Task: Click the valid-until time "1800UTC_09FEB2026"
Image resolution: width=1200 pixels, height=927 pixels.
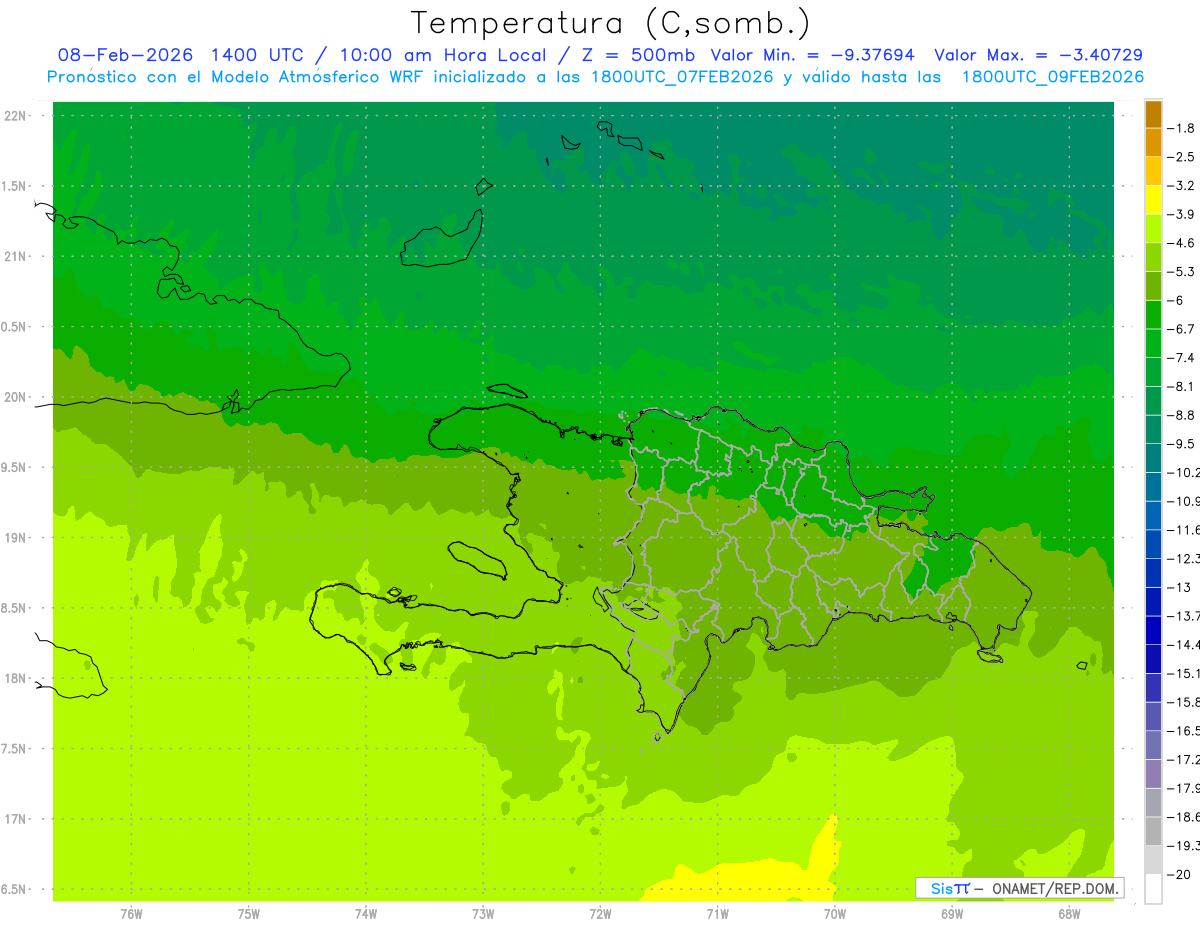Action: click(x=1051, y=77)
